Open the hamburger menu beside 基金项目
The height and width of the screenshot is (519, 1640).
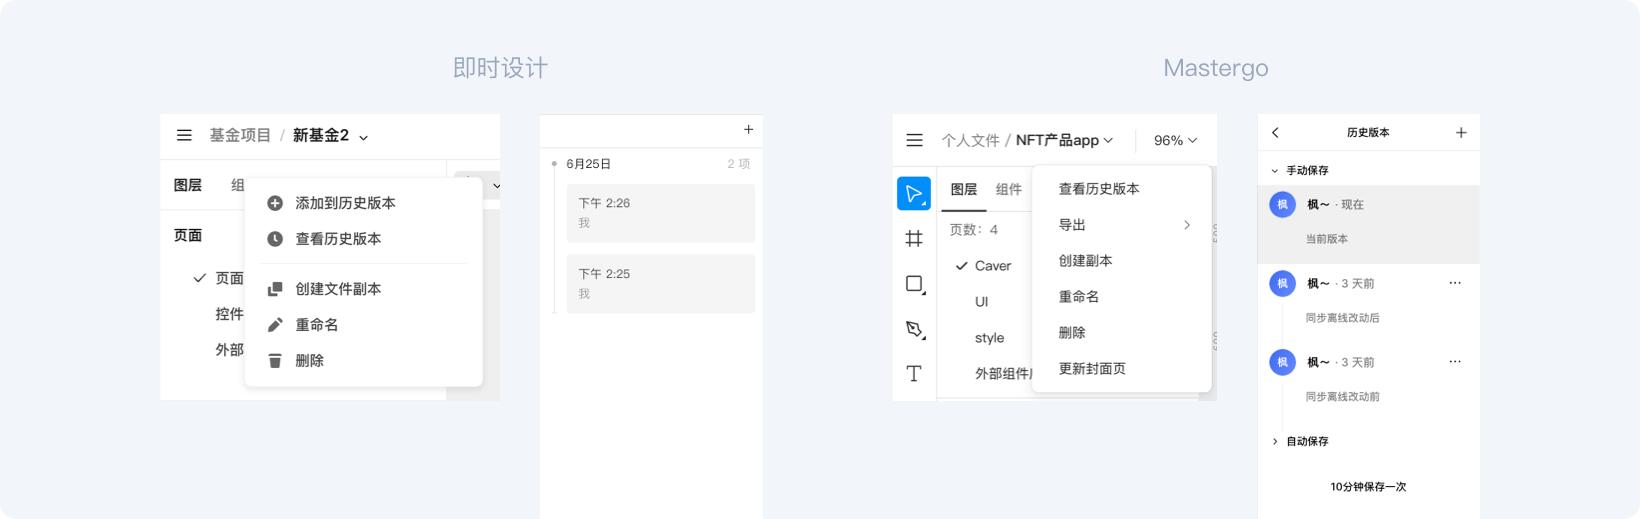(184, 135)
